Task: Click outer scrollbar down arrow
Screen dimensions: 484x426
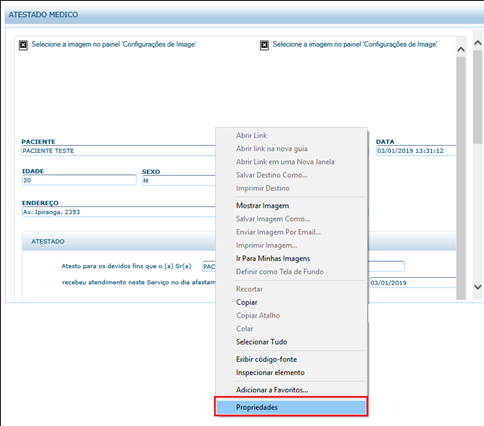Action: pos(478,287)
